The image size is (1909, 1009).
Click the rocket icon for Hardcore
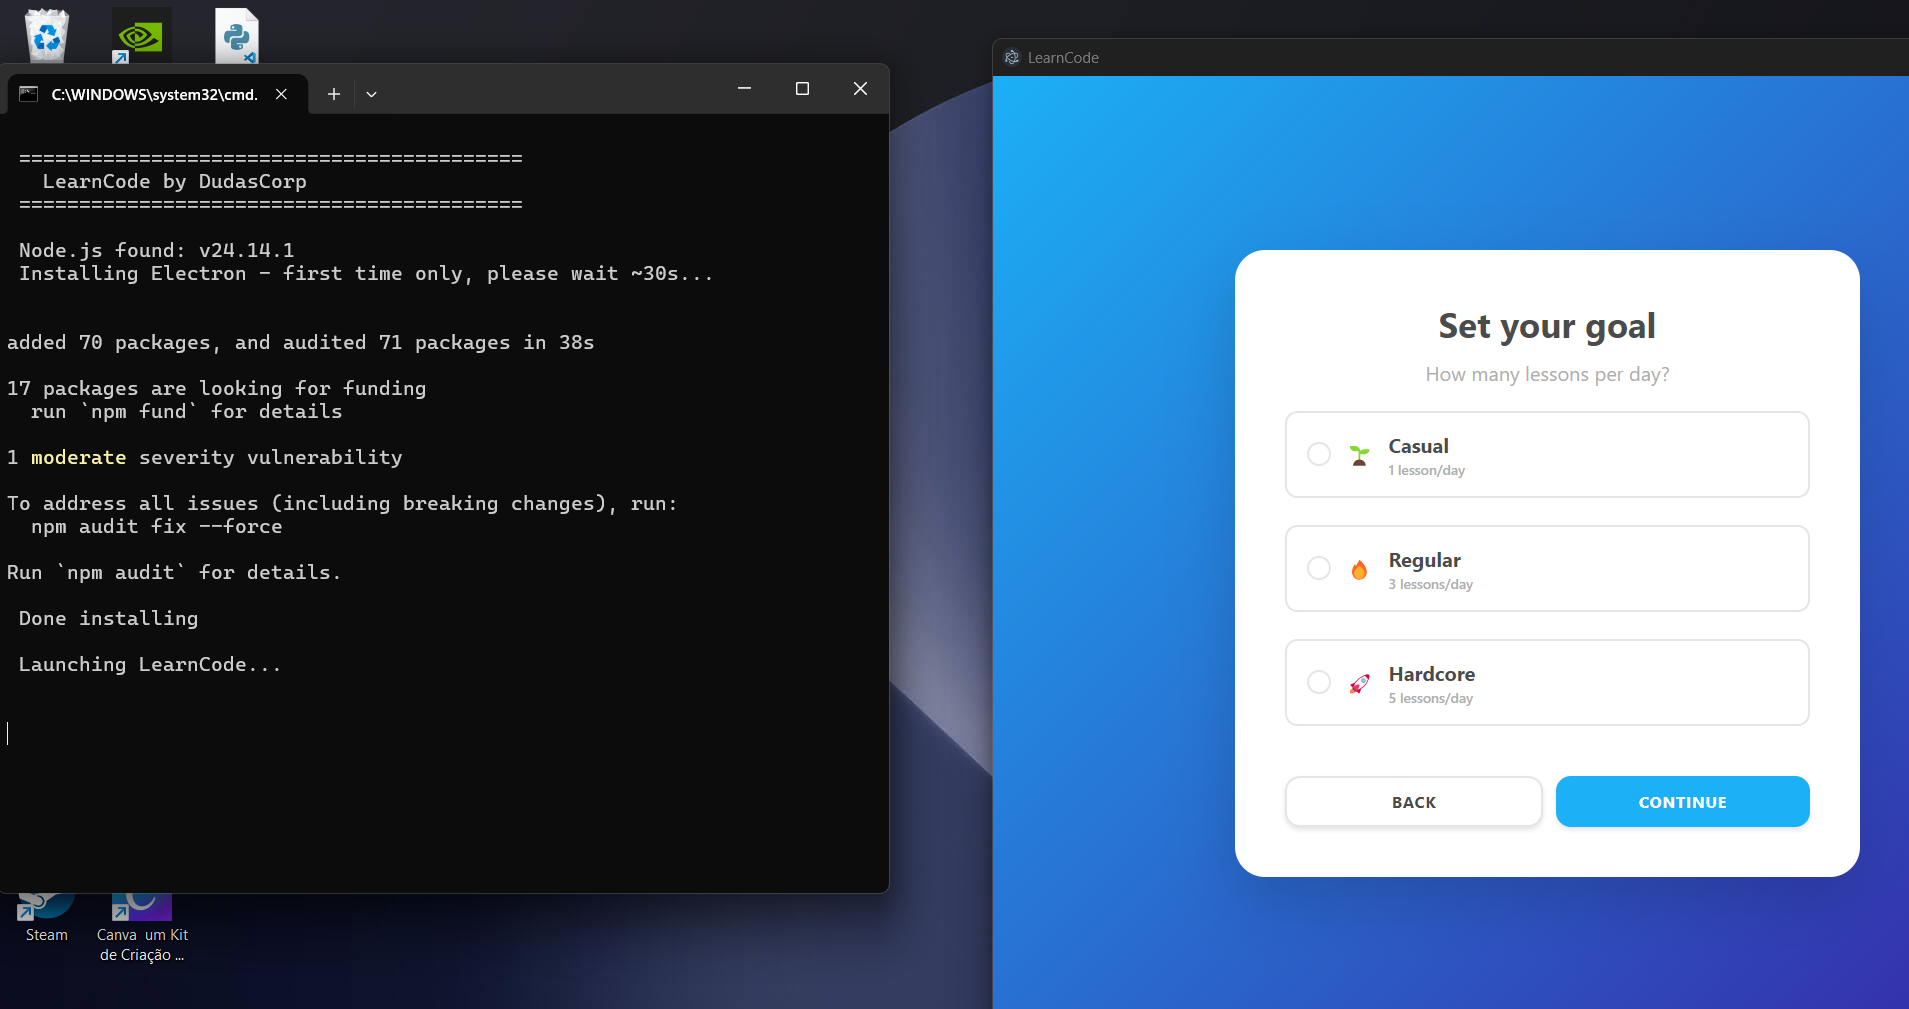[x=1359, y=684]
